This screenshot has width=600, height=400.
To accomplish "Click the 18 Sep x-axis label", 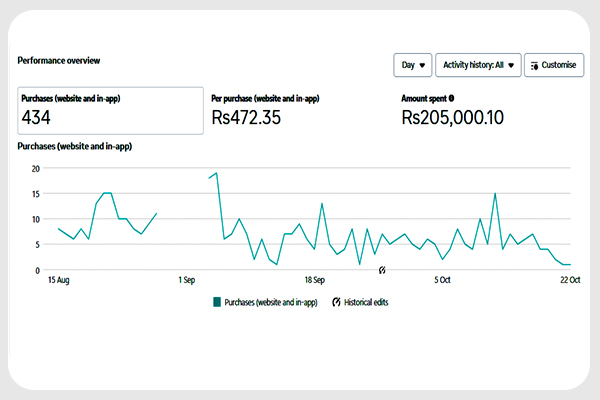I will pyautogui.click(x=315, y=281).
